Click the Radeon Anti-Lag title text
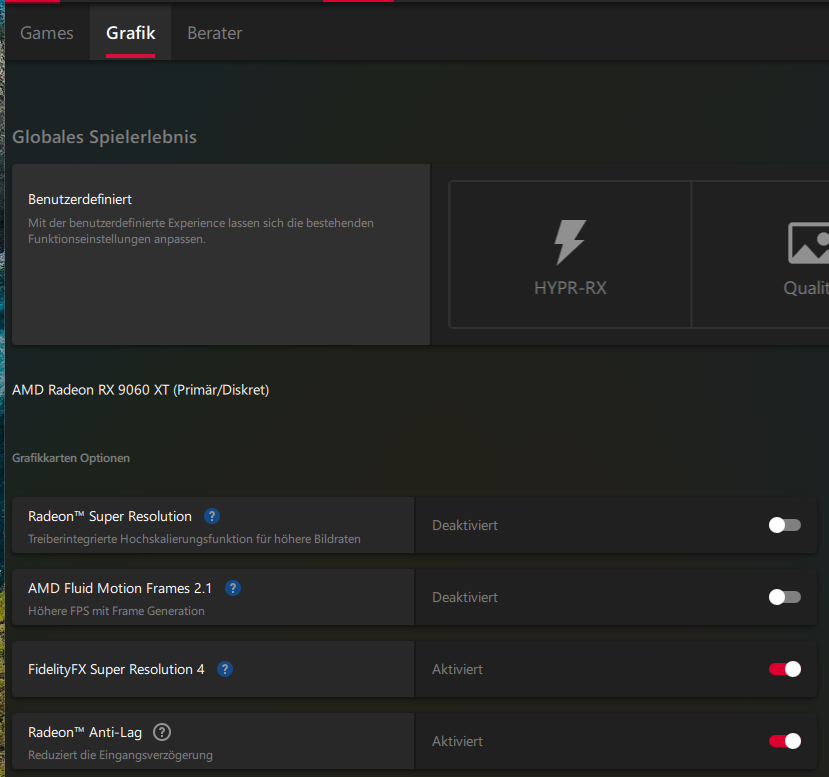Screen dimensions: 829x777 [85, 733]
